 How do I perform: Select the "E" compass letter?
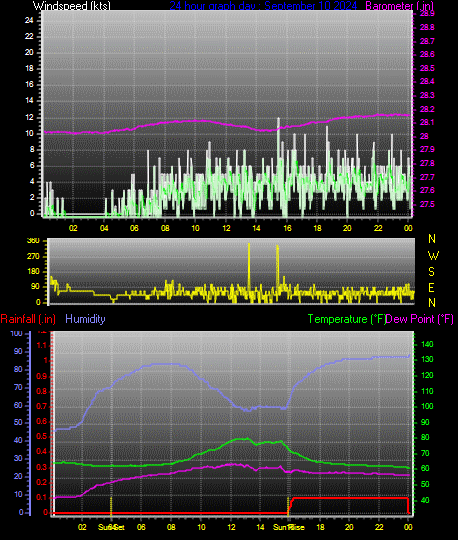[431, 288]
